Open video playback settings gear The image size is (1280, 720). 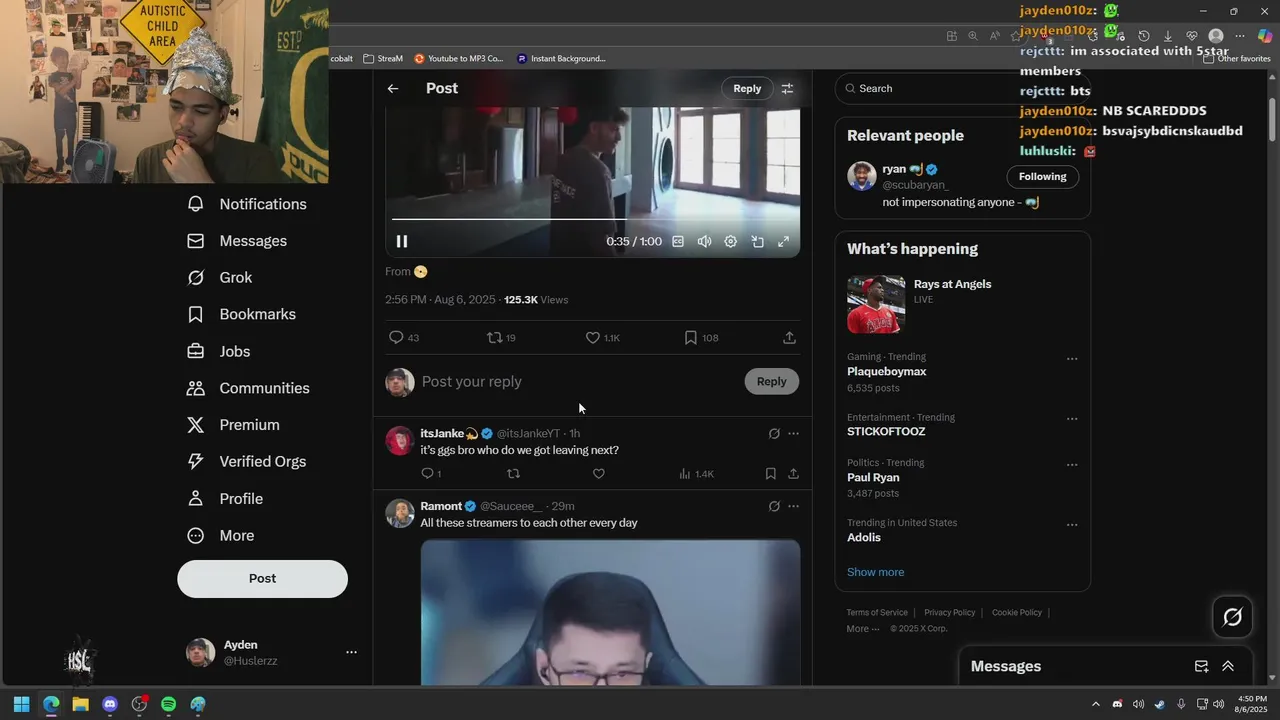pyautogui.click(x=731, y=241)
